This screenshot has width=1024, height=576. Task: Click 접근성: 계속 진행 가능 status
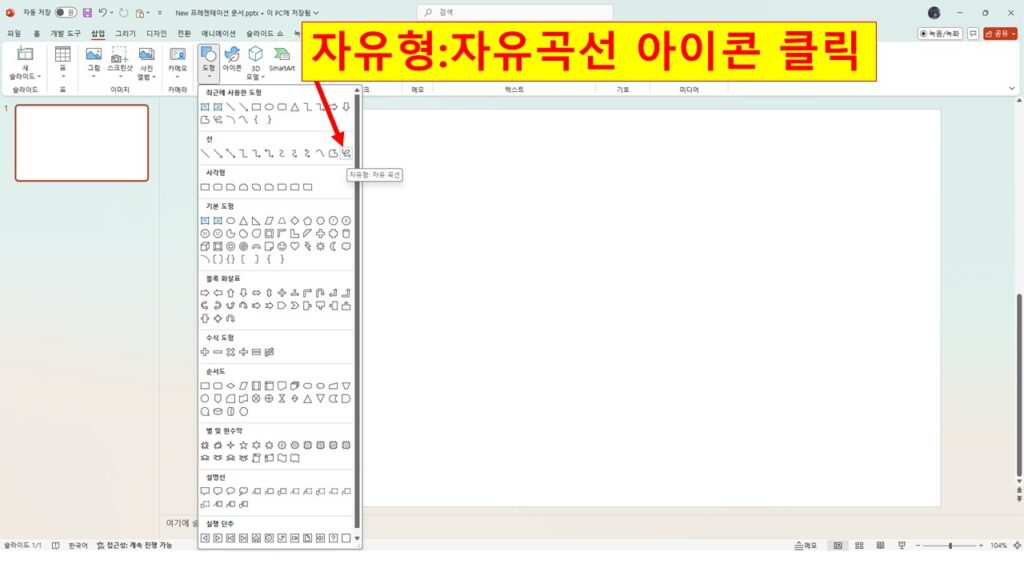pyautogui.click(x=135, y=545)
